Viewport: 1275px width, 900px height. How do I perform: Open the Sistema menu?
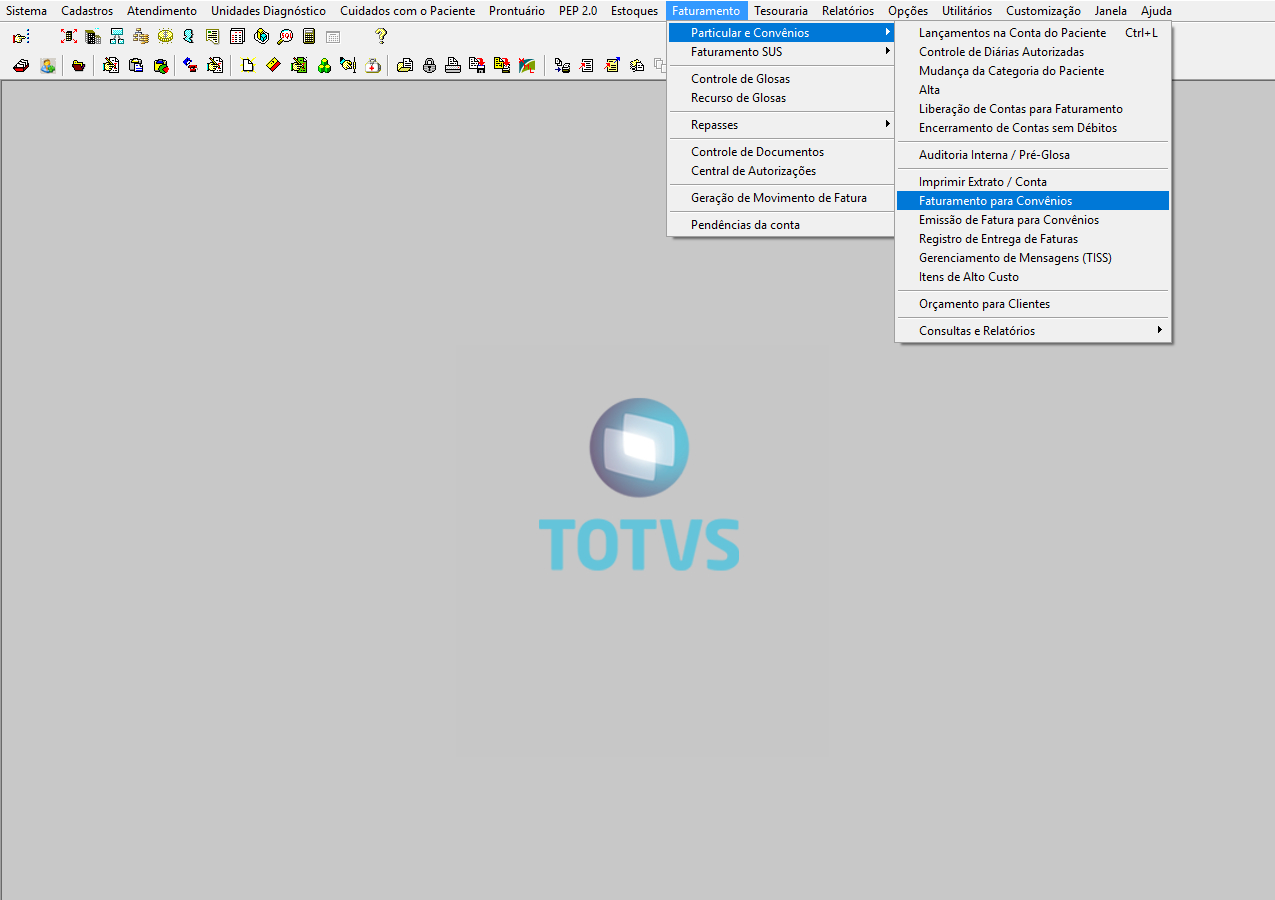coord(26,11)
